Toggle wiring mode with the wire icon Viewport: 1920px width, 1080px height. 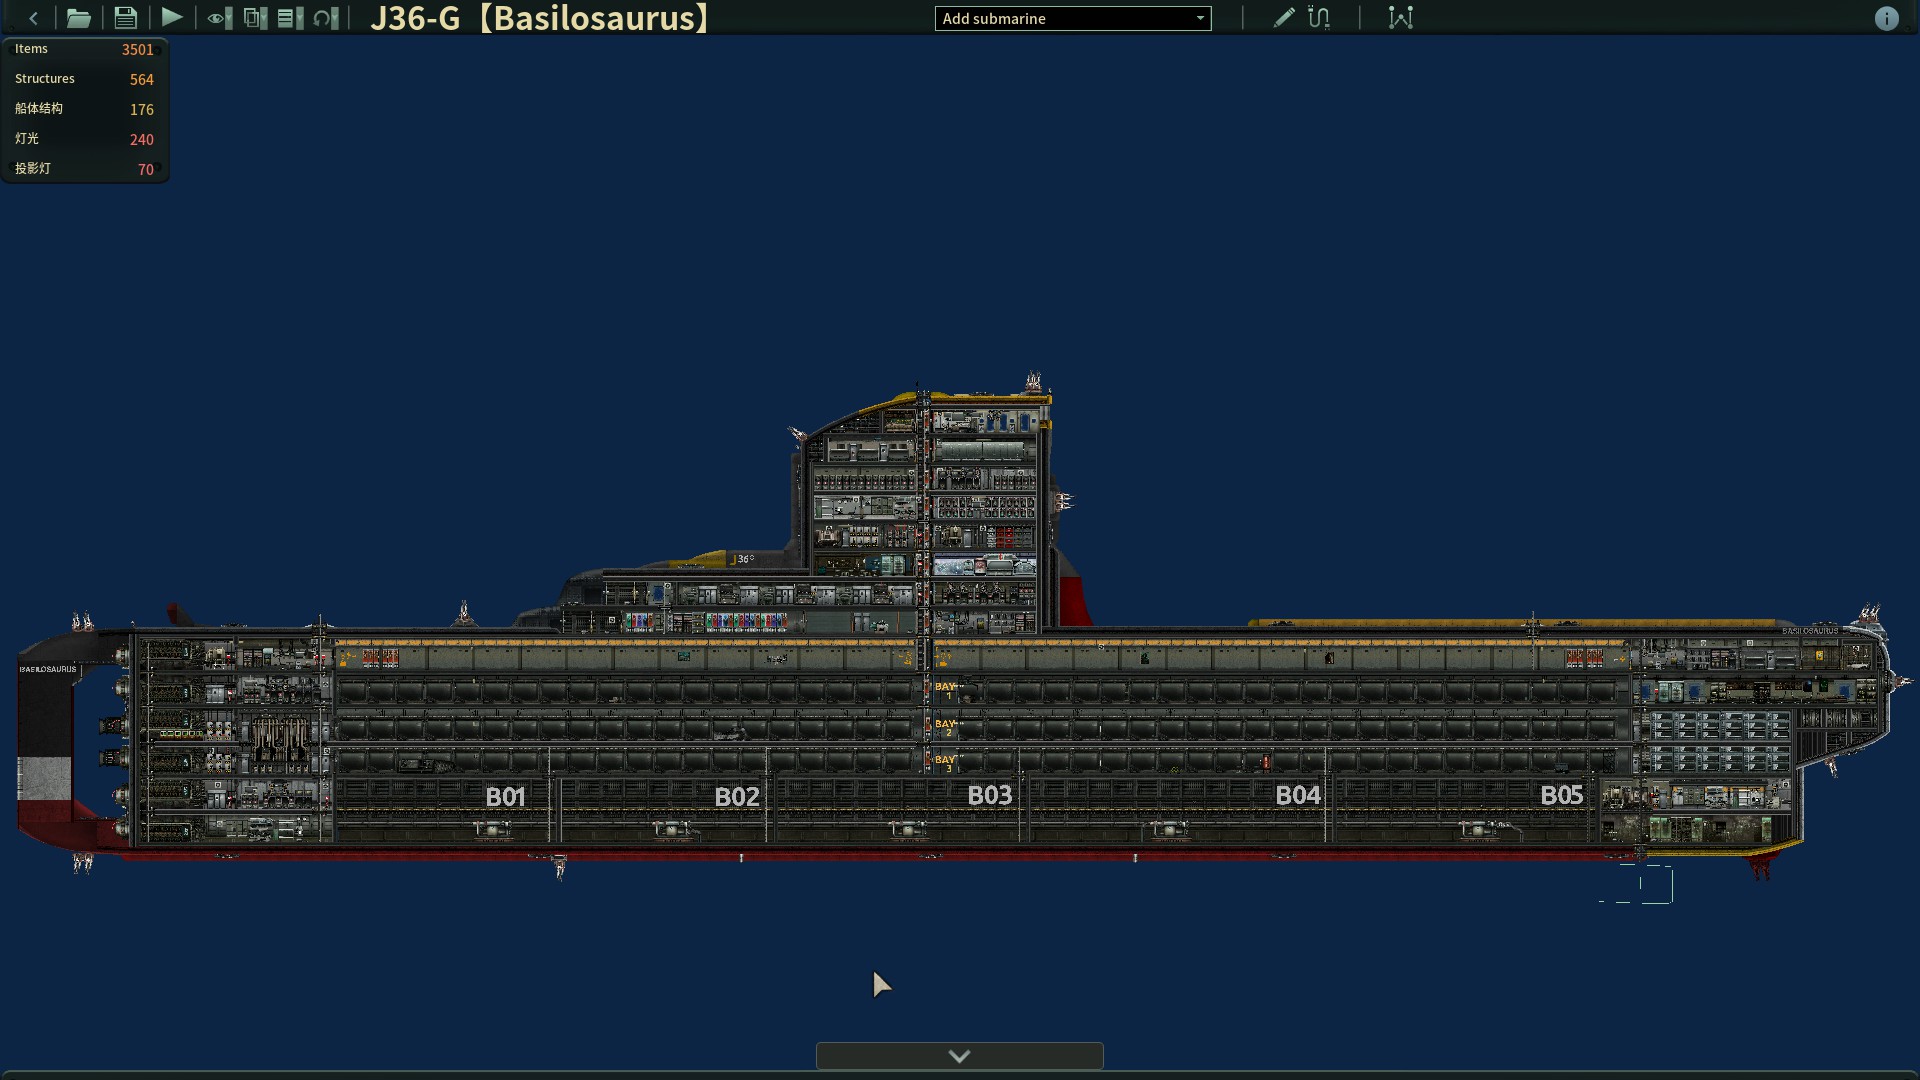pos(1319,18)
